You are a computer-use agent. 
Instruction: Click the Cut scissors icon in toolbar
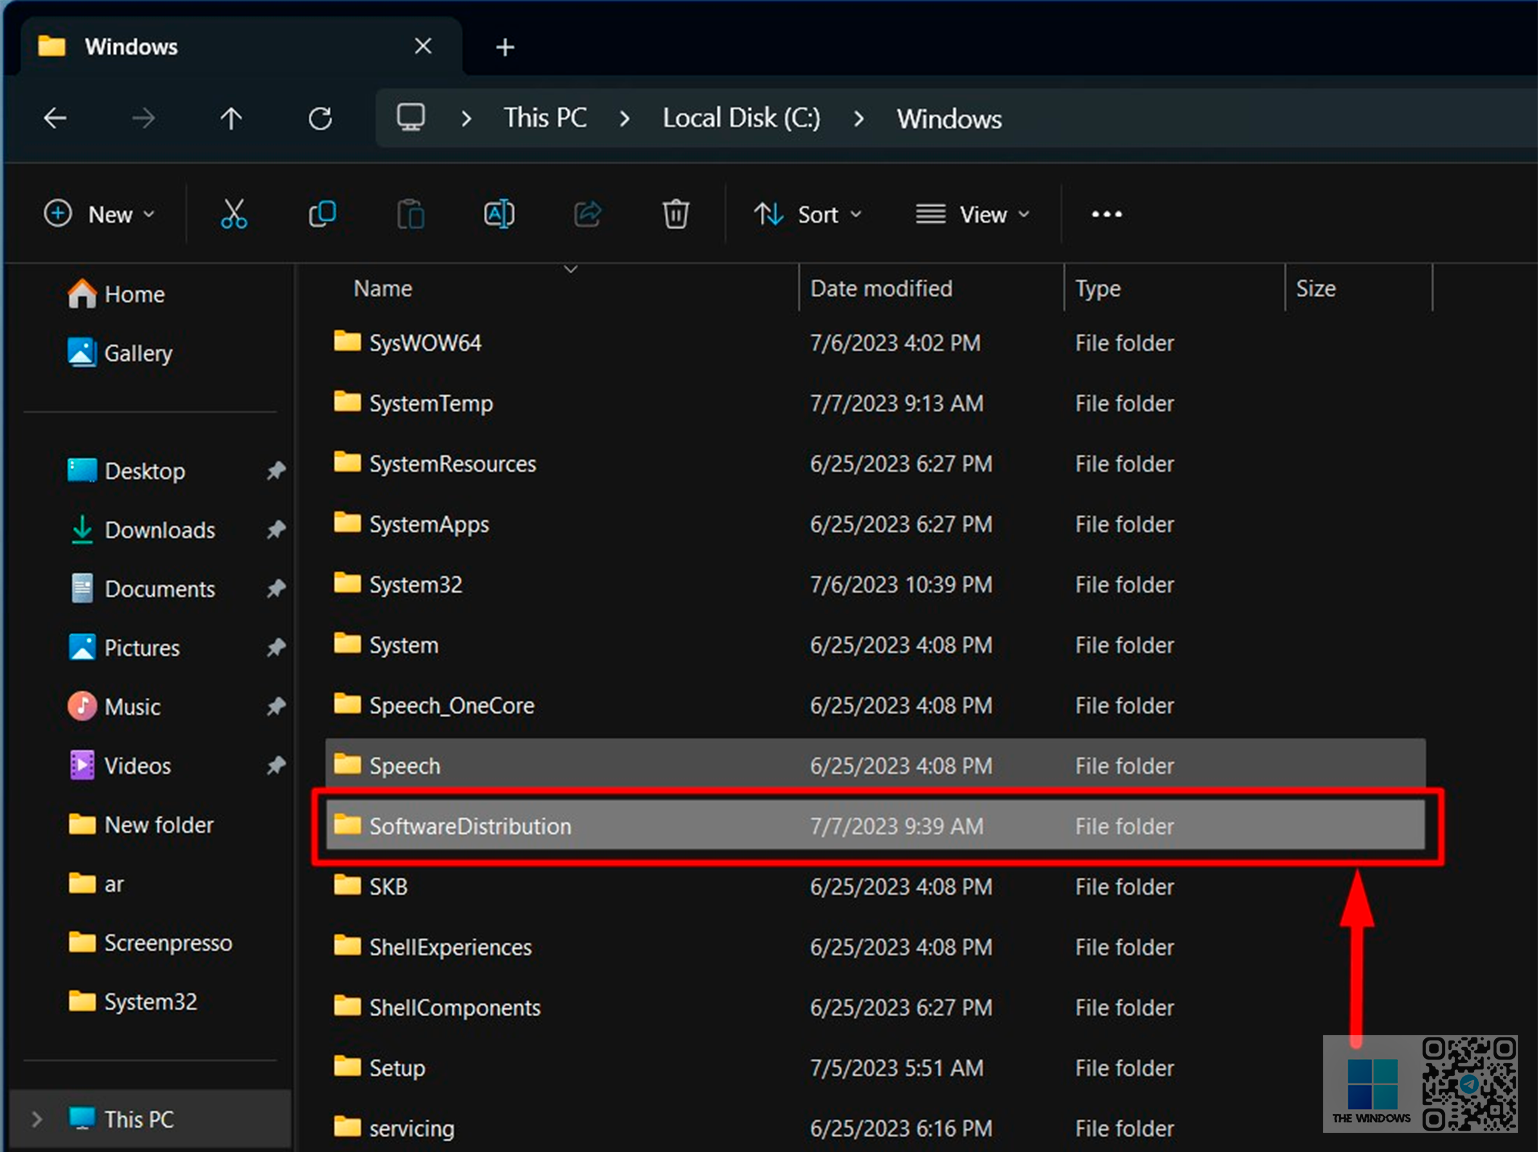click(x=234, y=214)
